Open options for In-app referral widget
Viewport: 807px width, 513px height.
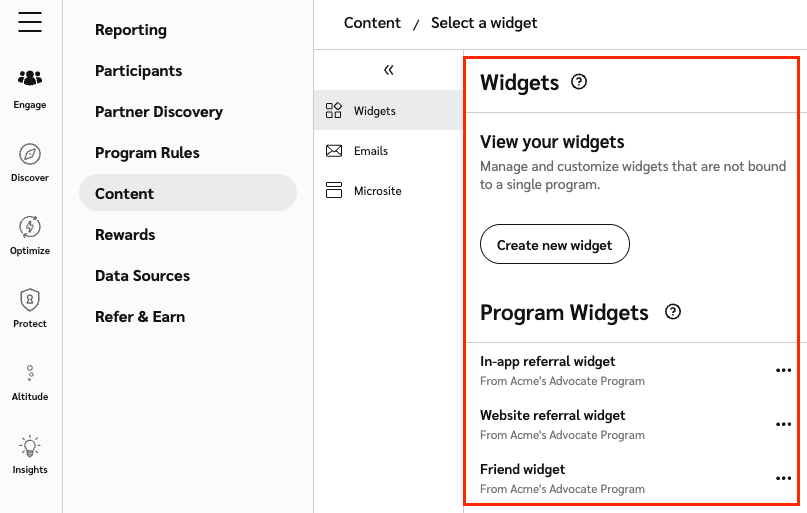[x=783, y=370]
